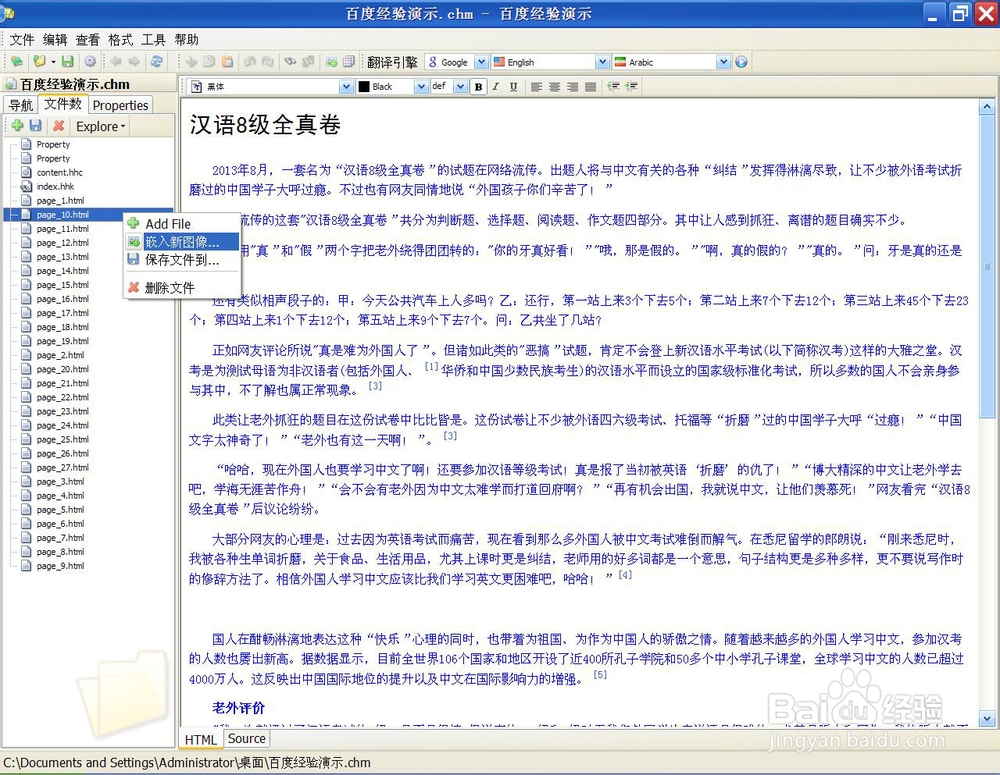Apply center alignment to the text

pos(554,85)
